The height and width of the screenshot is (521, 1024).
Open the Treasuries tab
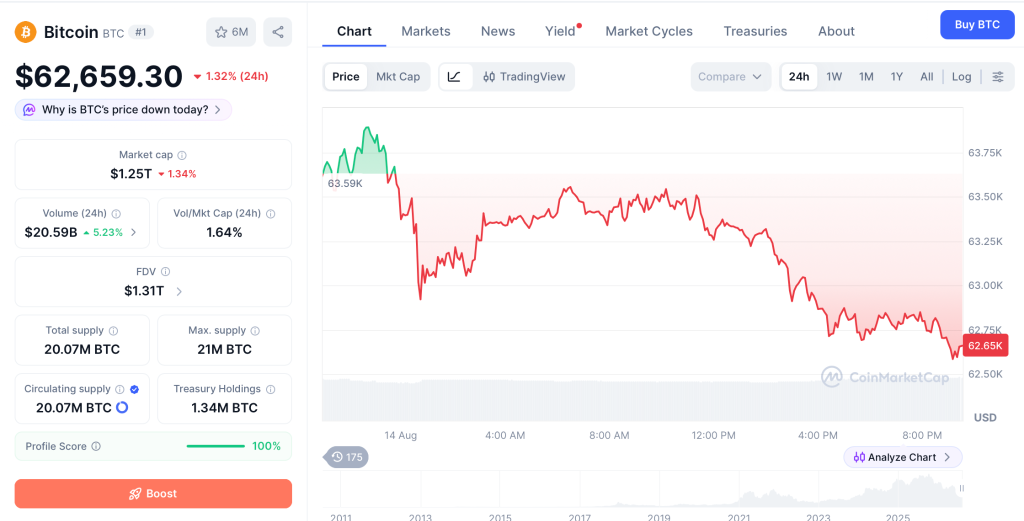756,31
